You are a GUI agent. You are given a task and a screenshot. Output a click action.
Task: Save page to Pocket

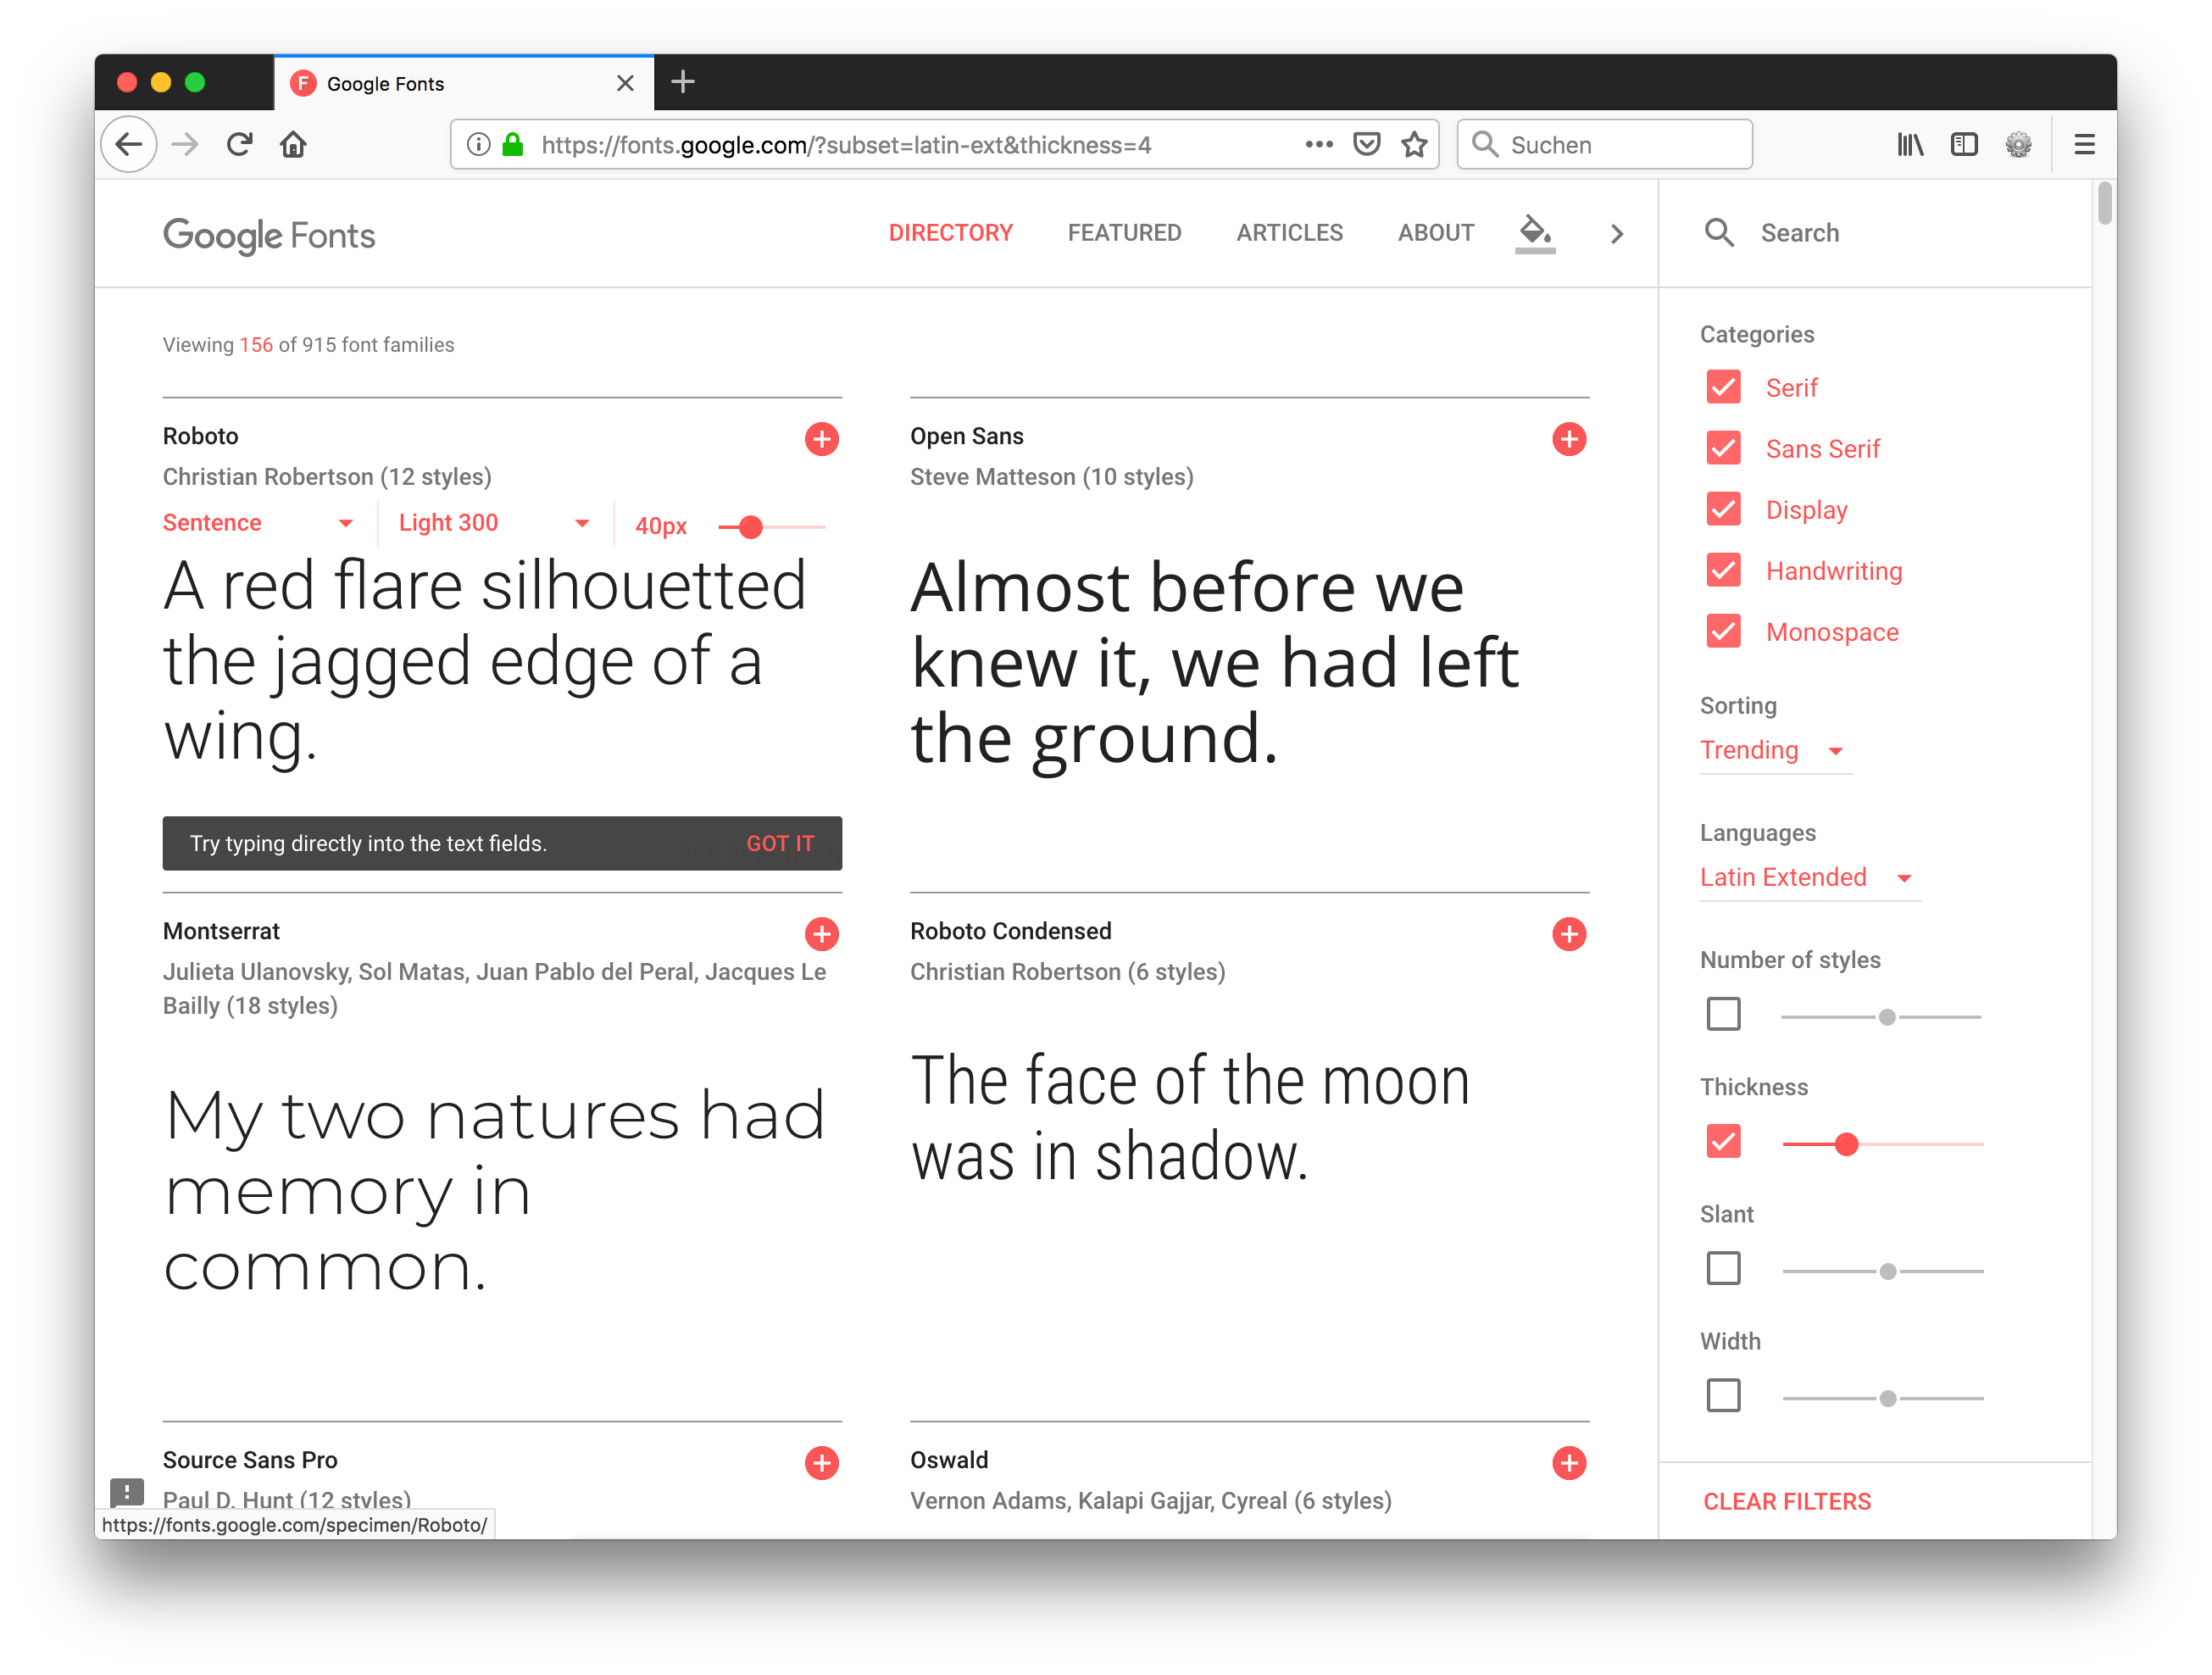click(1366, 144)
